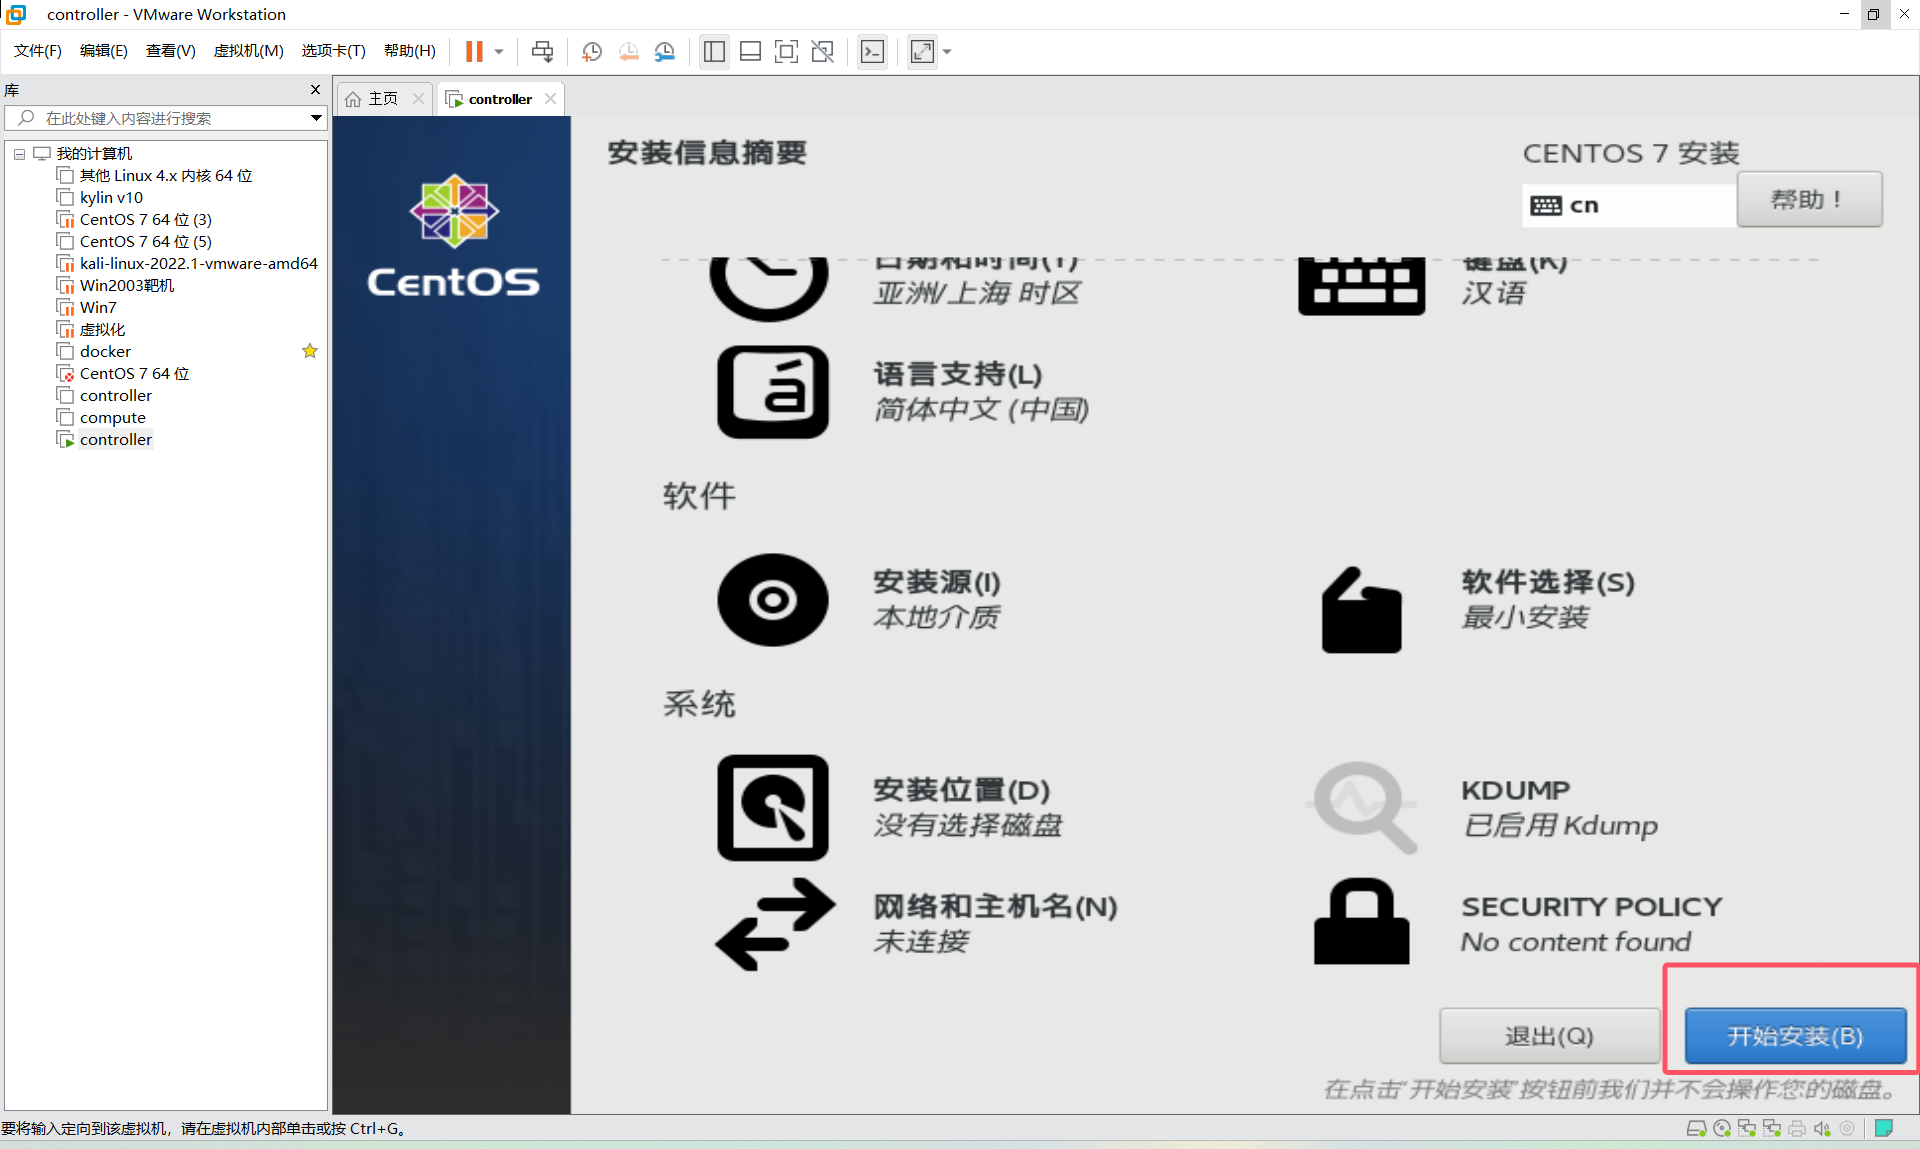The width and height of the screenshot is (1920, 1149).
Task: Select the docker VM in library
Action: pos(105,351)
